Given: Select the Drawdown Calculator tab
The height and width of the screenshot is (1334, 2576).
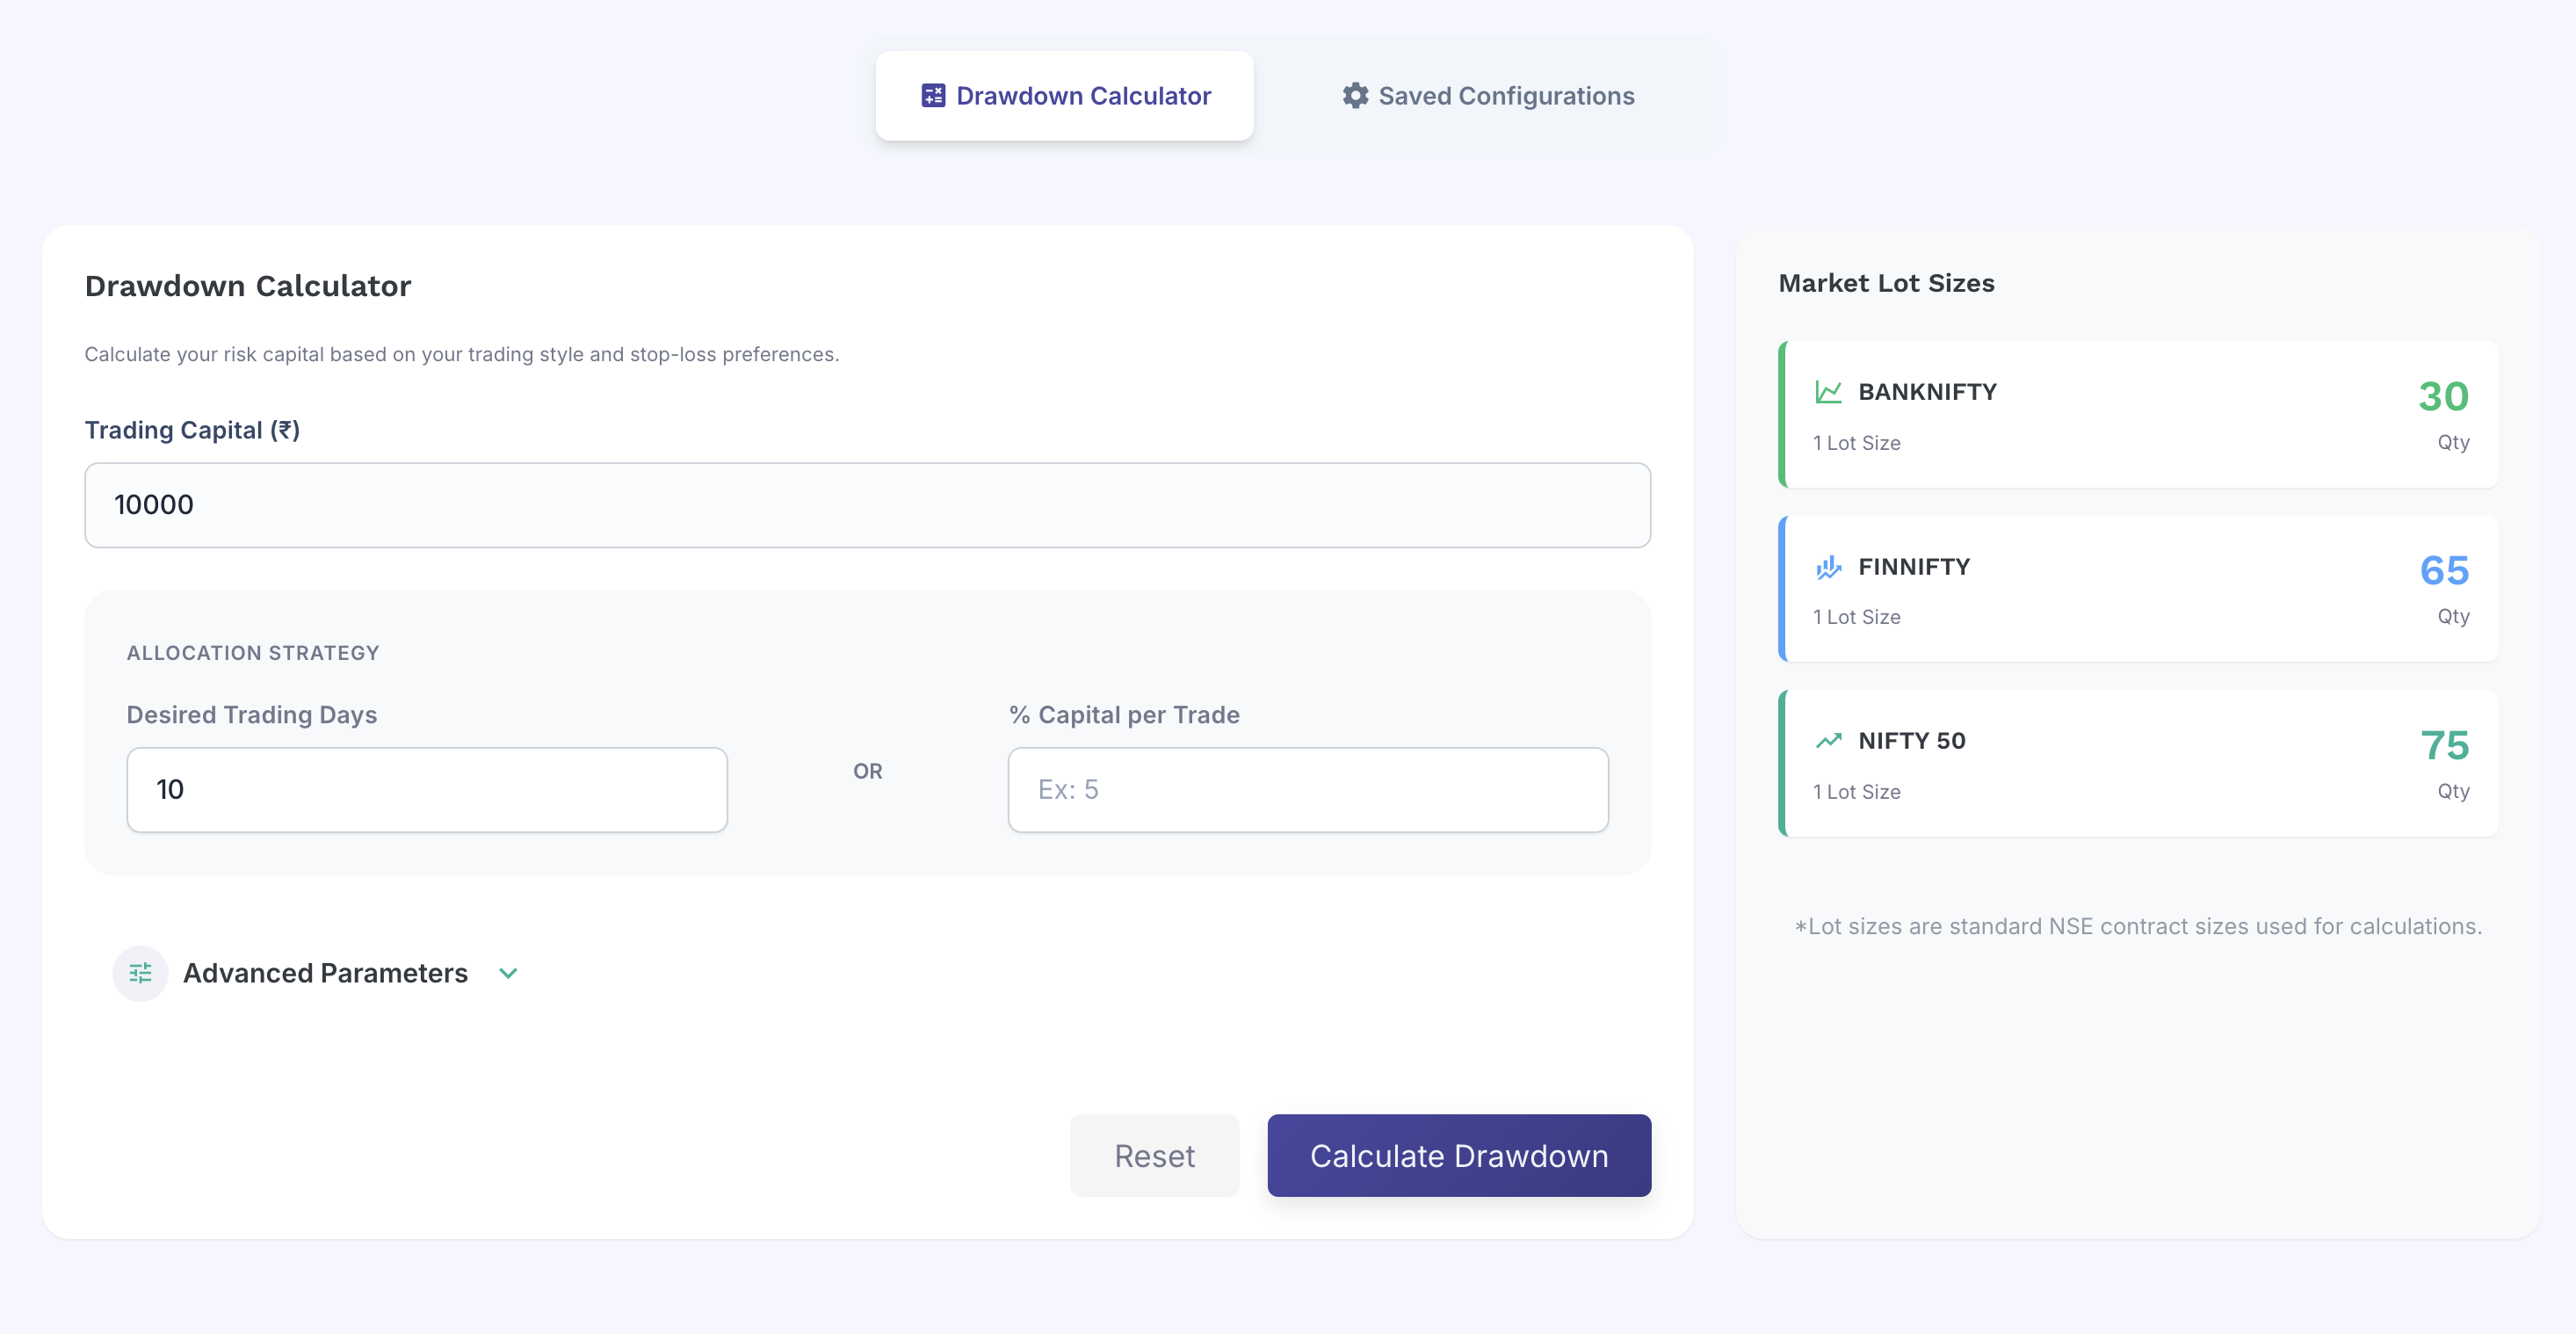Looking at the screenshot, I should pyautogui.click(x=1063, y=95).
